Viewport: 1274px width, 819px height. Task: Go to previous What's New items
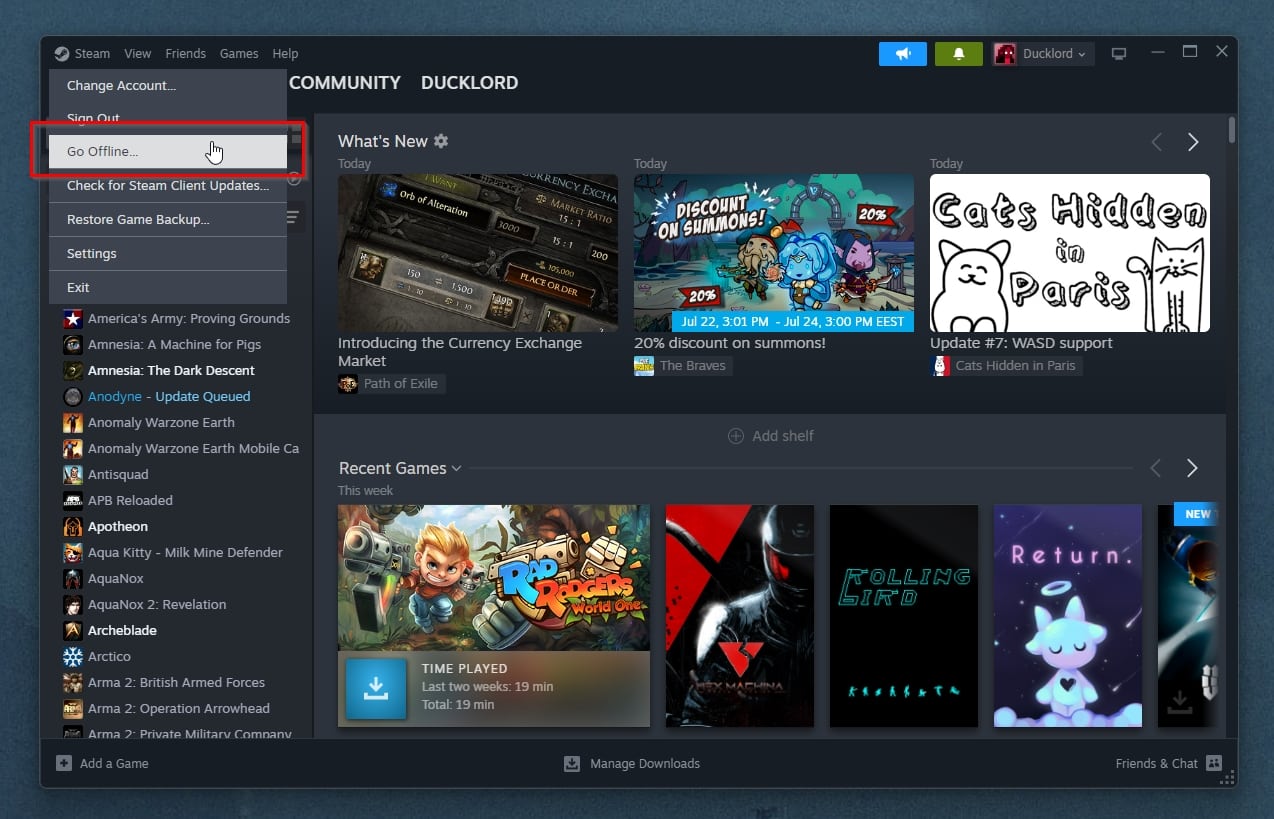pyautogui.click(x=1157, y=142)
